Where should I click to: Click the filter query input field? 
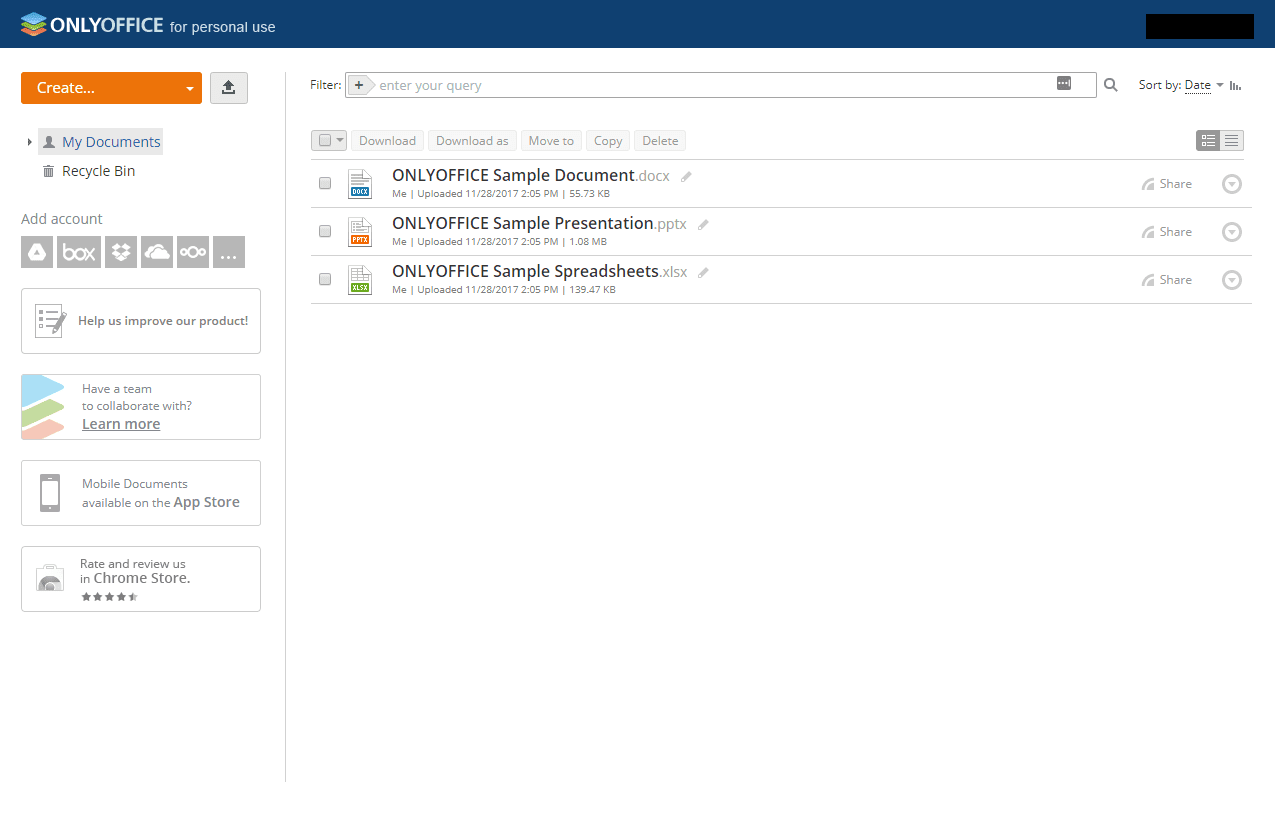(x=710, y=86)
